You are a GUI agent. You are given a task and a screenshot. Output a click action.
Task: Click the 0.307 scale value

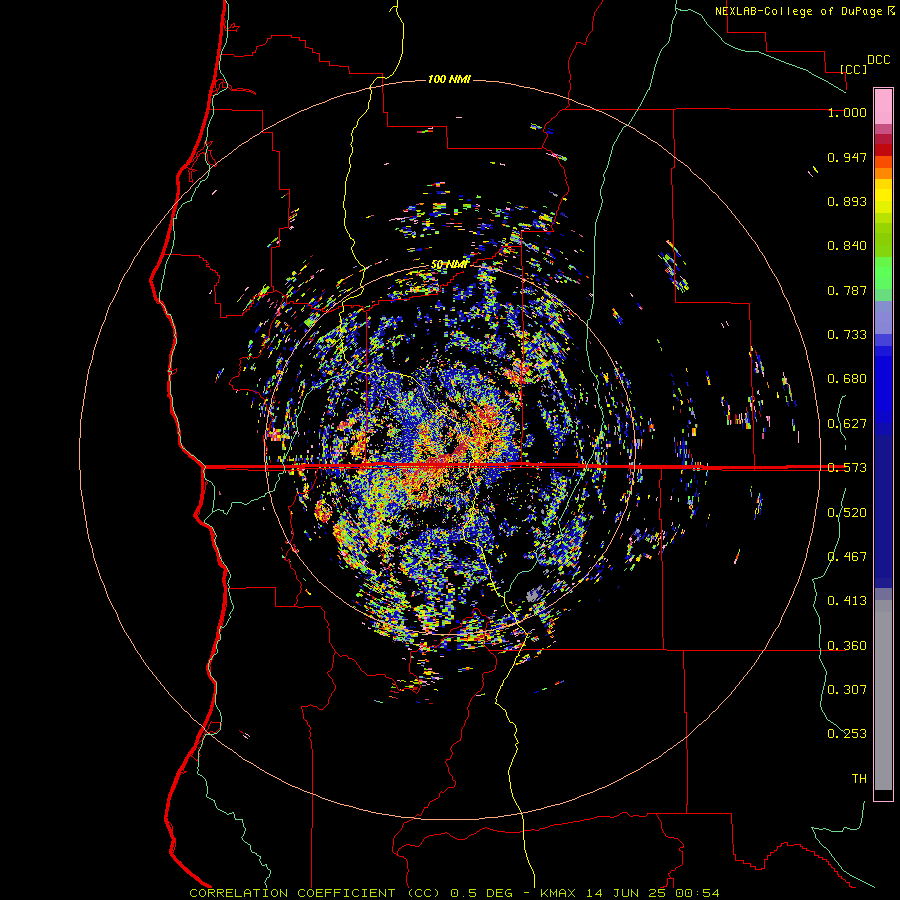pos(847,690)
